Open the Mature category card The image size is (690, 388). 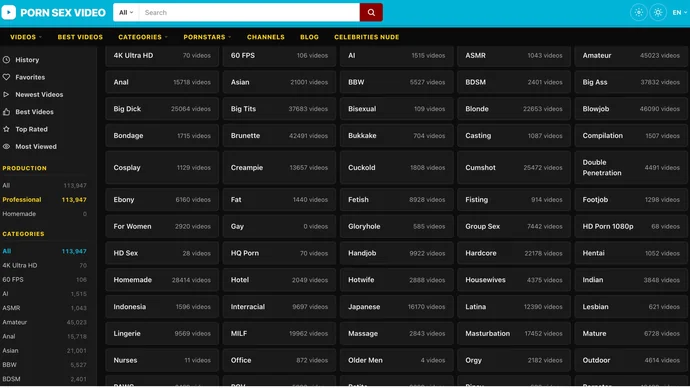(x=631, y=333)
